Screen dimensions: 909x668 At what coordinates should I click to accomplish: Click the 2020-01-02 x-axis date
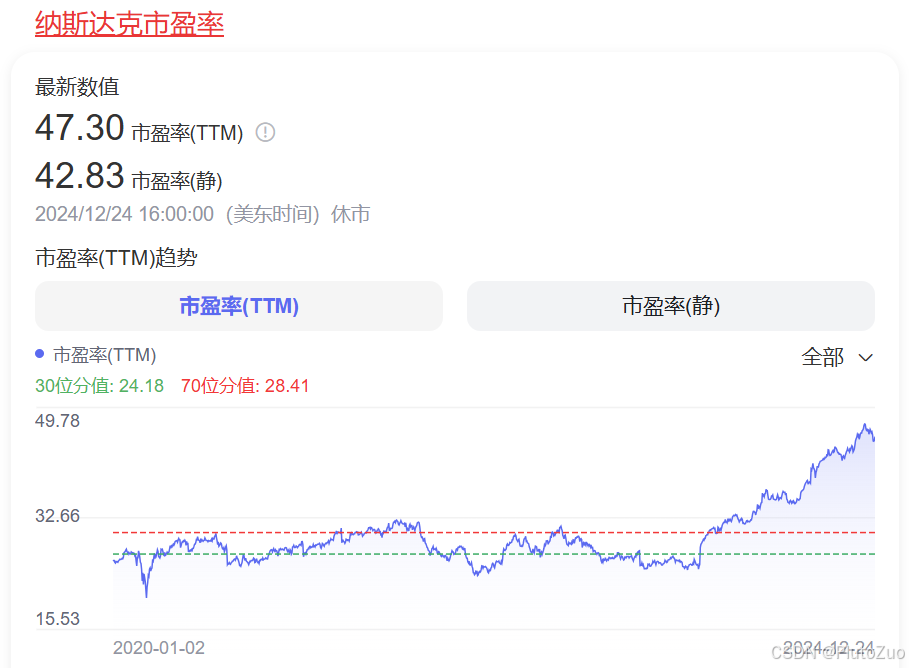pyautogui.click(x=159, y=648)
